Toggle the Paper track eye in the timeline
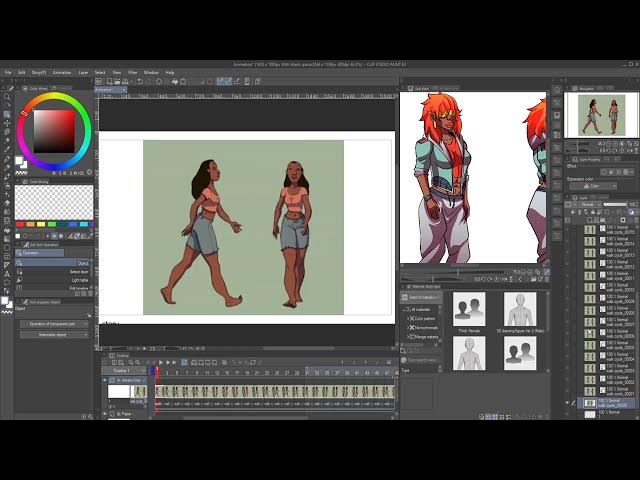The width and height of the screenshot is (640, 480). tap(104, 414)
